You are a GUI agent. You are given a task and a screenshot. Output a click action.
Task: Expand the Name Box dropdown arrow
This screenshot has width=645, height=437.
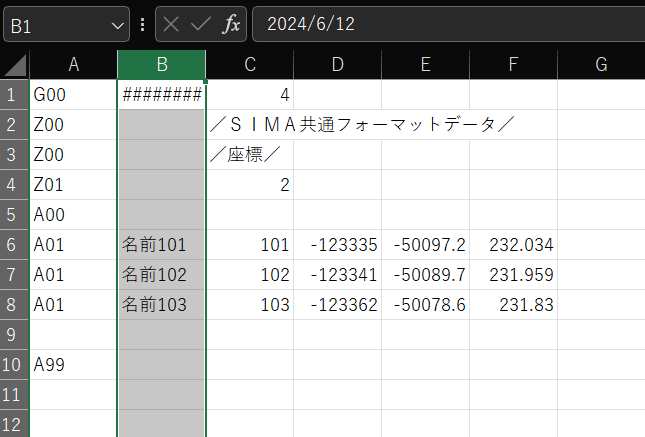[119, 24]
